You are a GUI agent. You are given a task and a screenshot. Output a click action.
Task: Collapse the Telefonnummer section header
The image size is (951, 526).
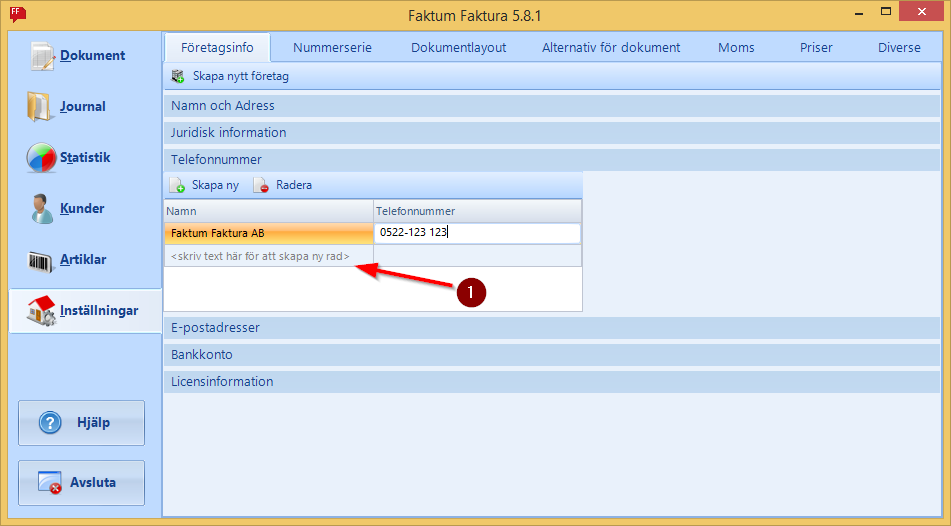pos(552,160)
